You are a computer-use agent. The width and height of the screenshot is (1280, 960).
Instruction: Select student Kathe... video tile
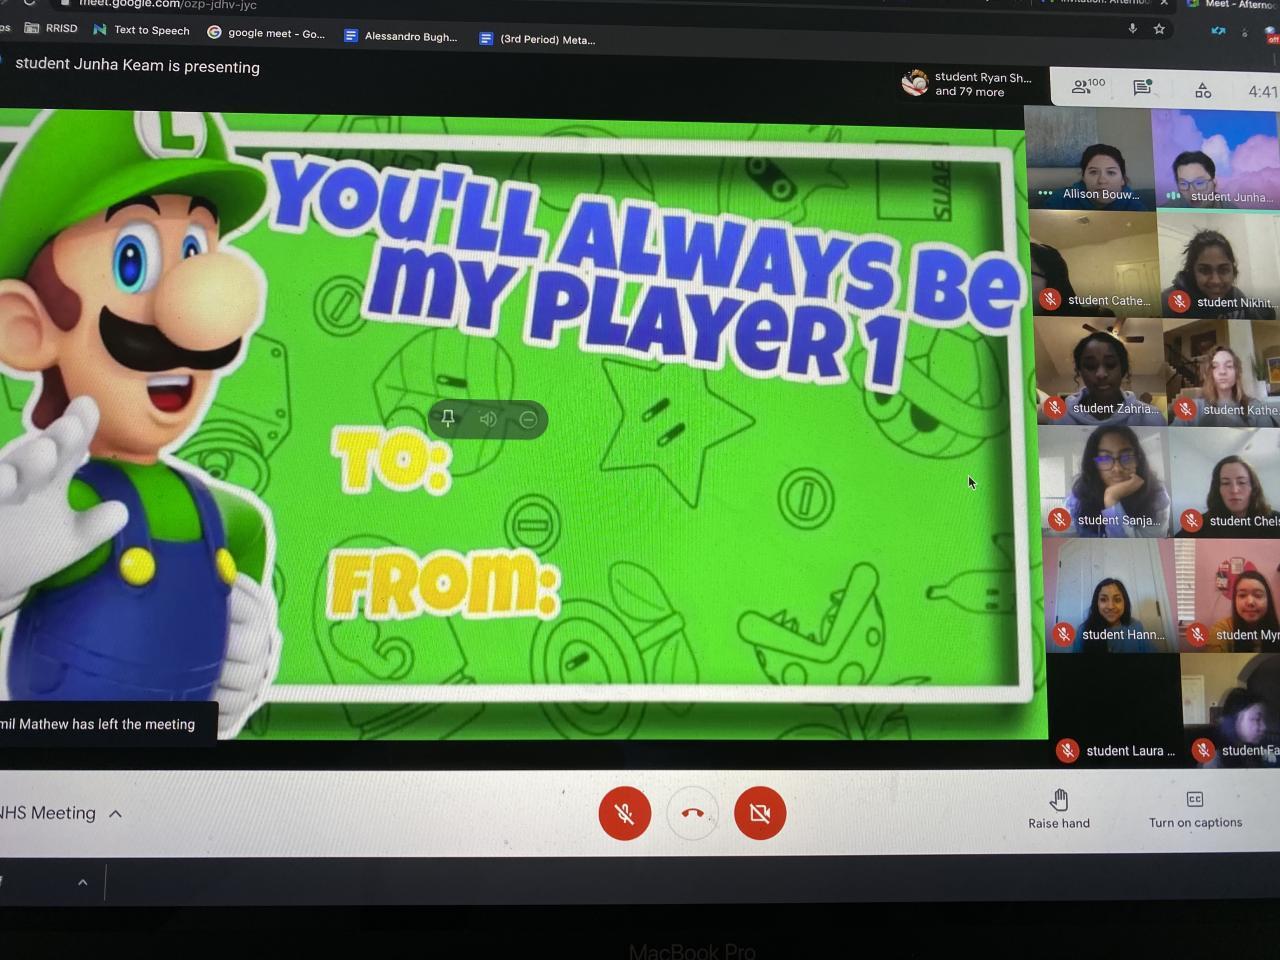tap(1222, 374)
